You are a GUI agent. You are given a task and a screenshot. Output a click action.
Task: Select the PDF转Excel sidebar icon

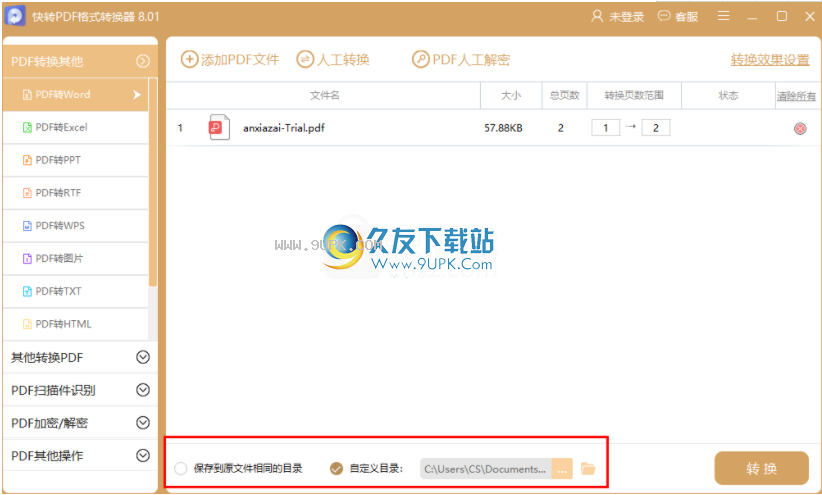click(27, 127)
